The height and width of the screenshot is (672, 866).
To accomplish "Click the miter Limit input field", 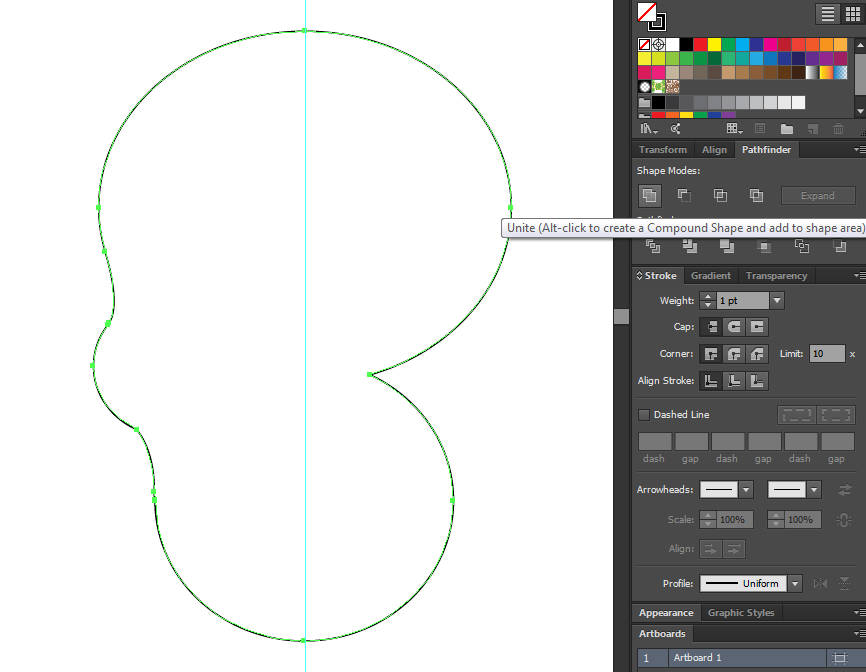I will pos(827,354).
